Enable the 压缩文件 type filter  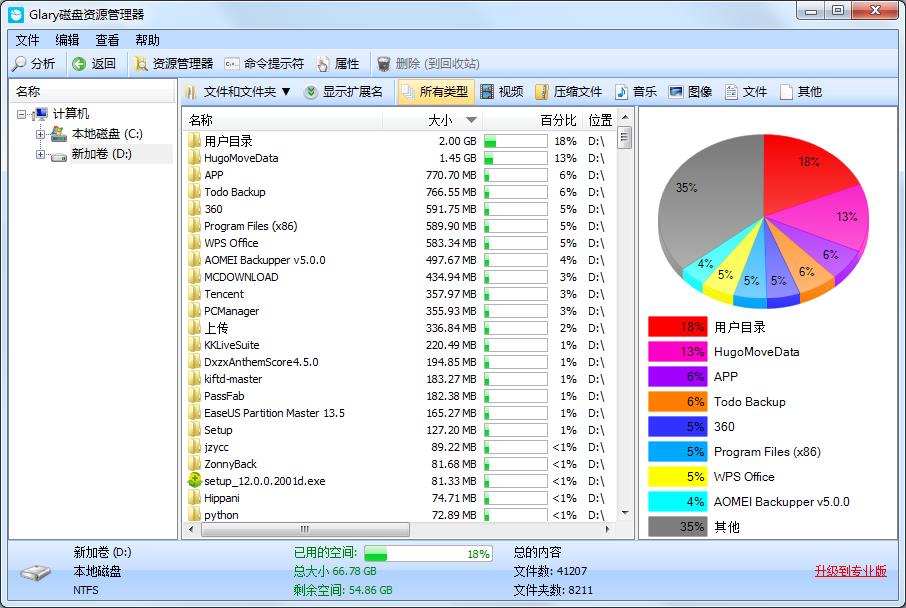568,91
